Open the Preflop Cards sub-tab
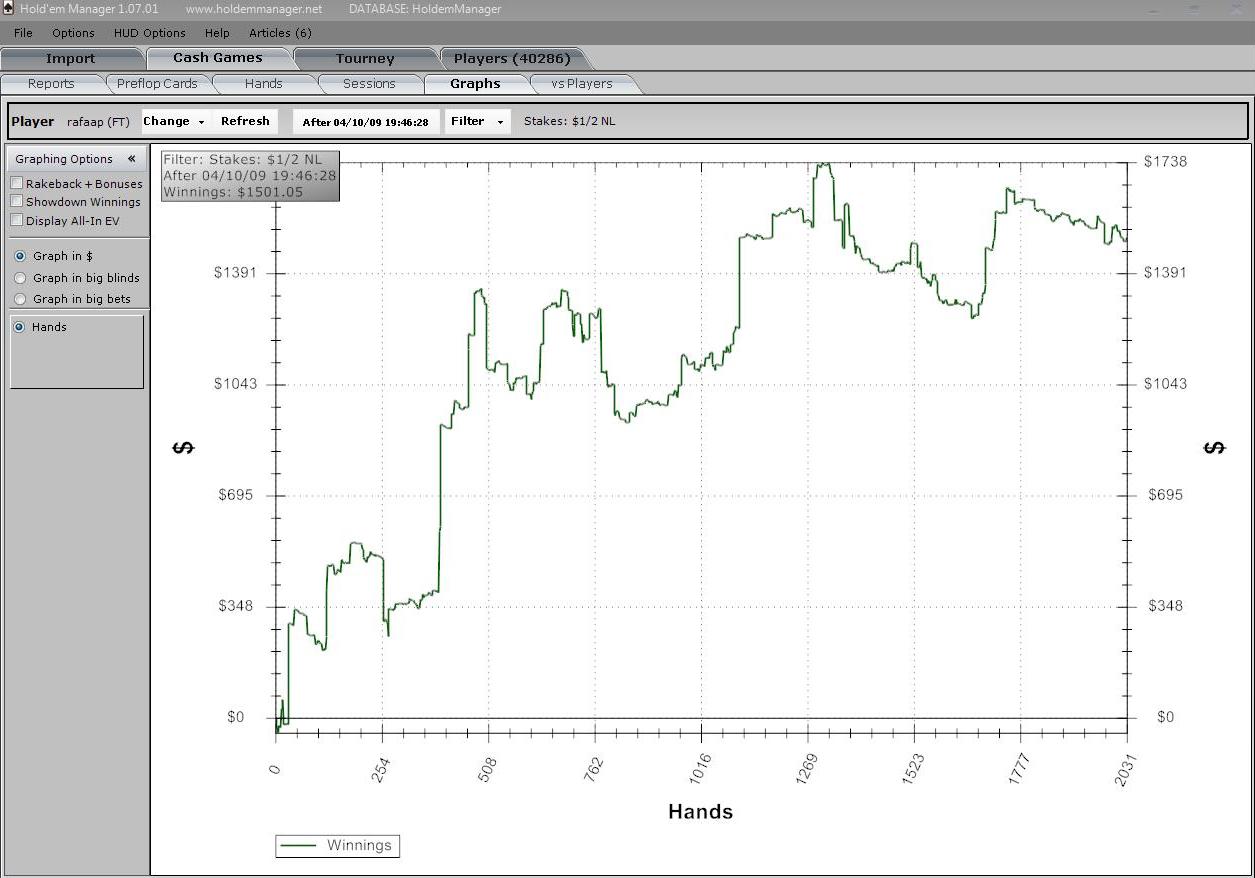This screenshot has height=878, width=1255. [x=157, y=83]
